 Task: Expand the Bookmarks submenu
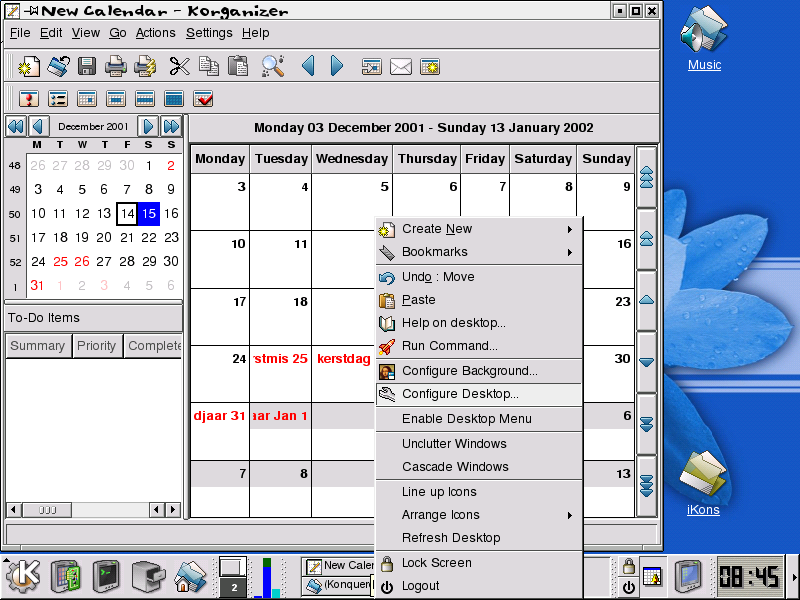(x=479, y=252)
